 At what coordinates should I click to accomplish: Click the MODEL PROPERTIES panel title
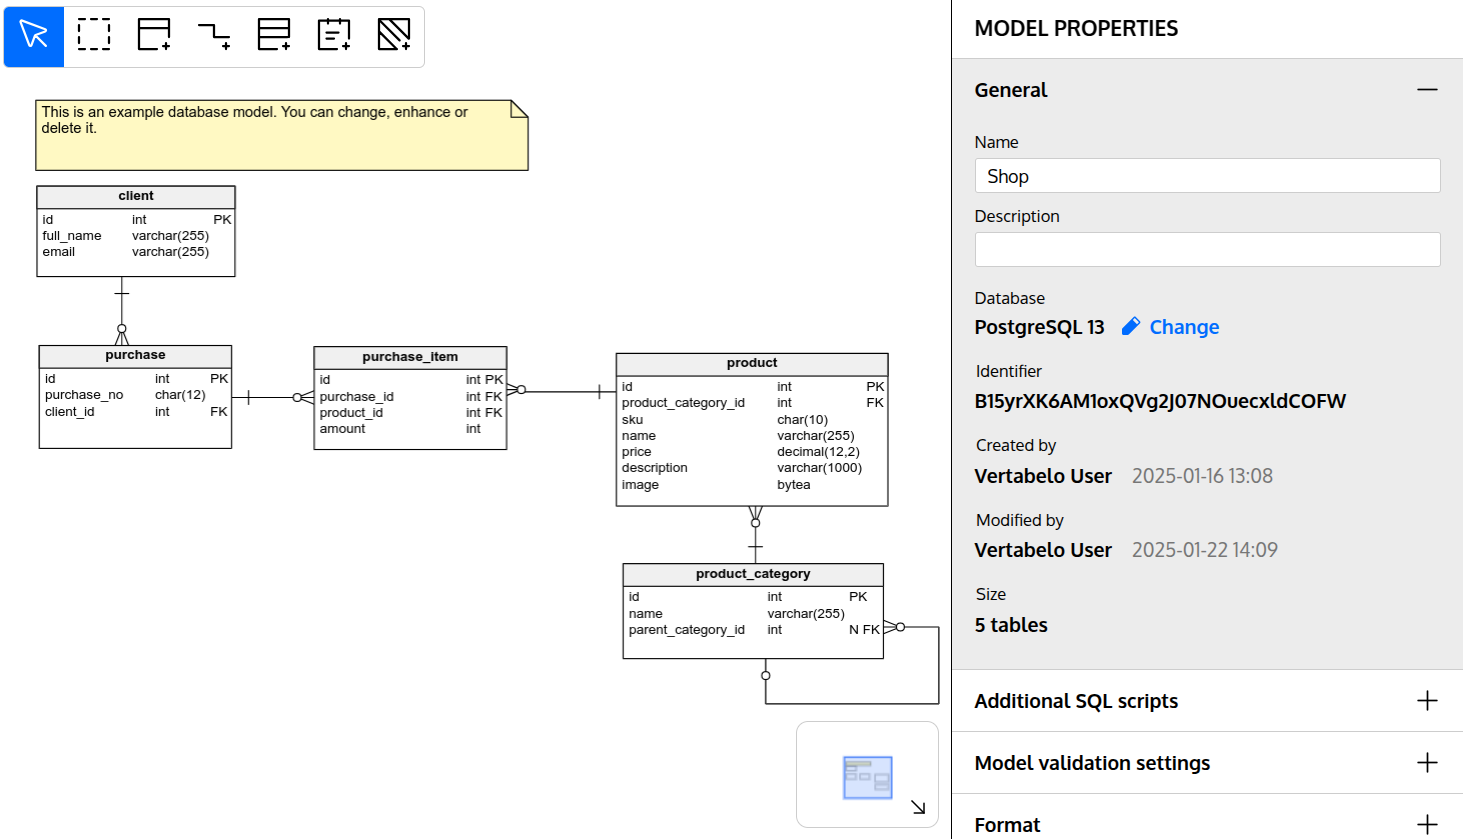click(x=1076, y=29)
